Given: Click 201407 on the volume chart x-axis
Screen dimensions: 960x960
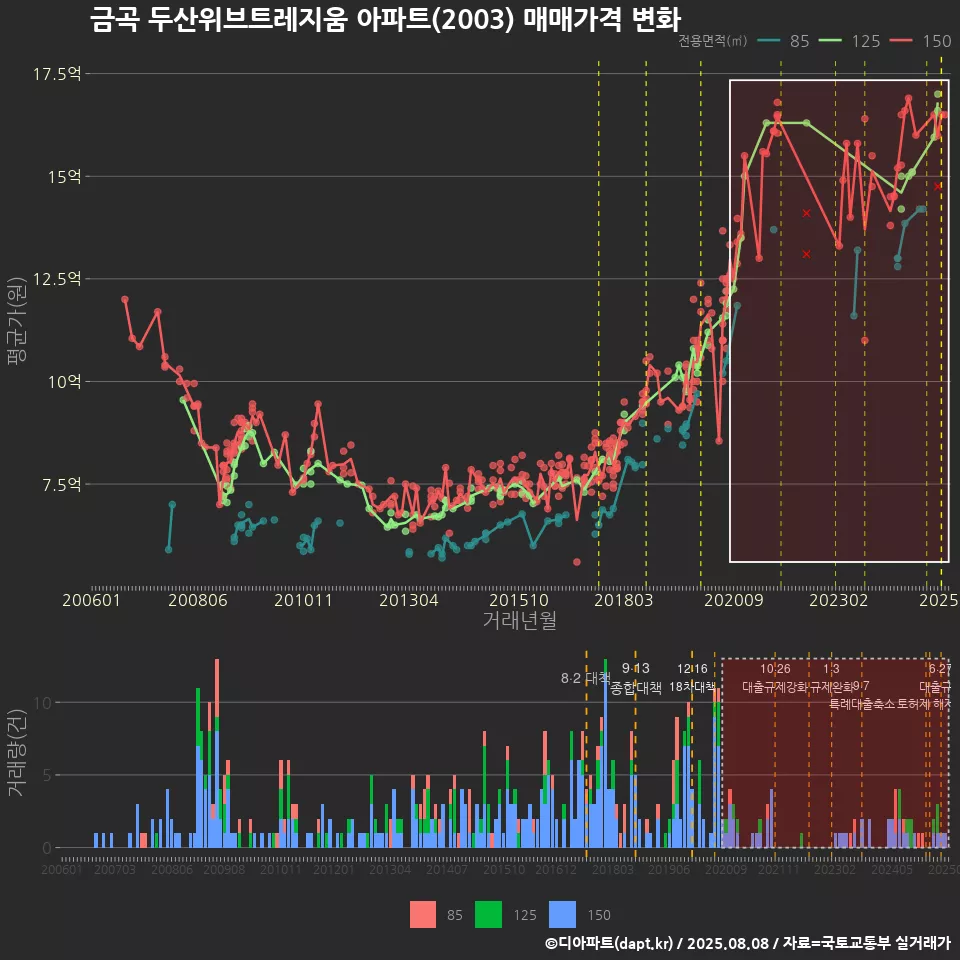Looking at the screenshot, I should [x=447, y=869].
